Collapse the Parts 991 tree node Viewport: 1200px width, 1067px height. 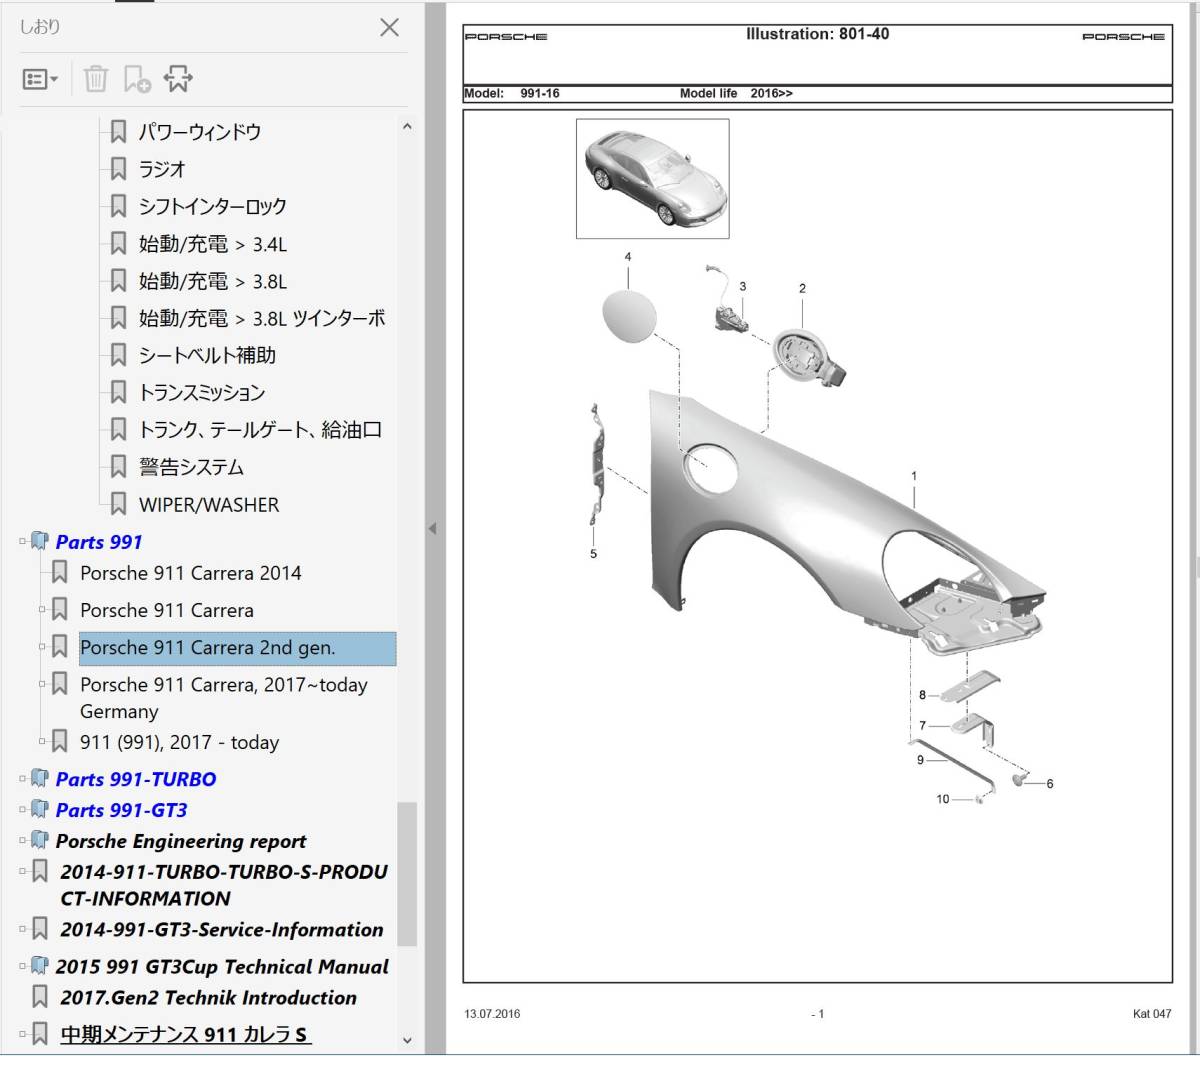tap(23, 542)
